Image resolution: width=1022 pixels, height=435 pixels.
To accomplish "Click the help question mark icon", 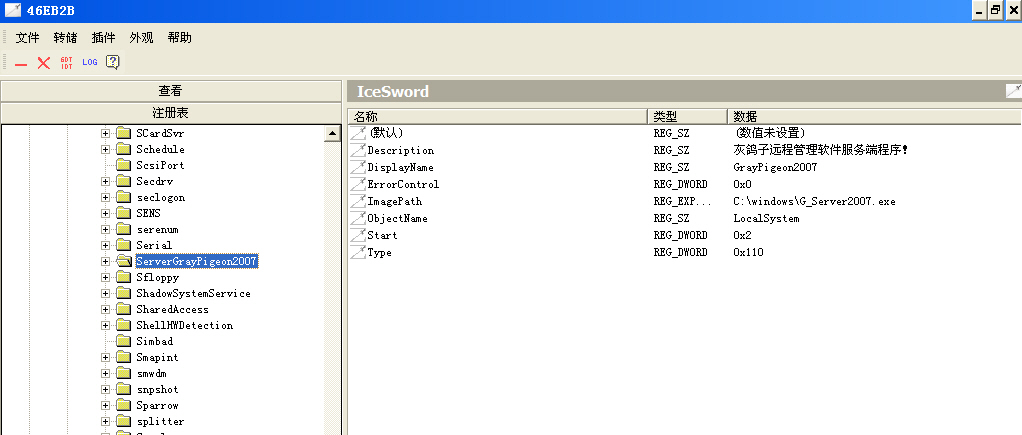I will tap(113, 62).
